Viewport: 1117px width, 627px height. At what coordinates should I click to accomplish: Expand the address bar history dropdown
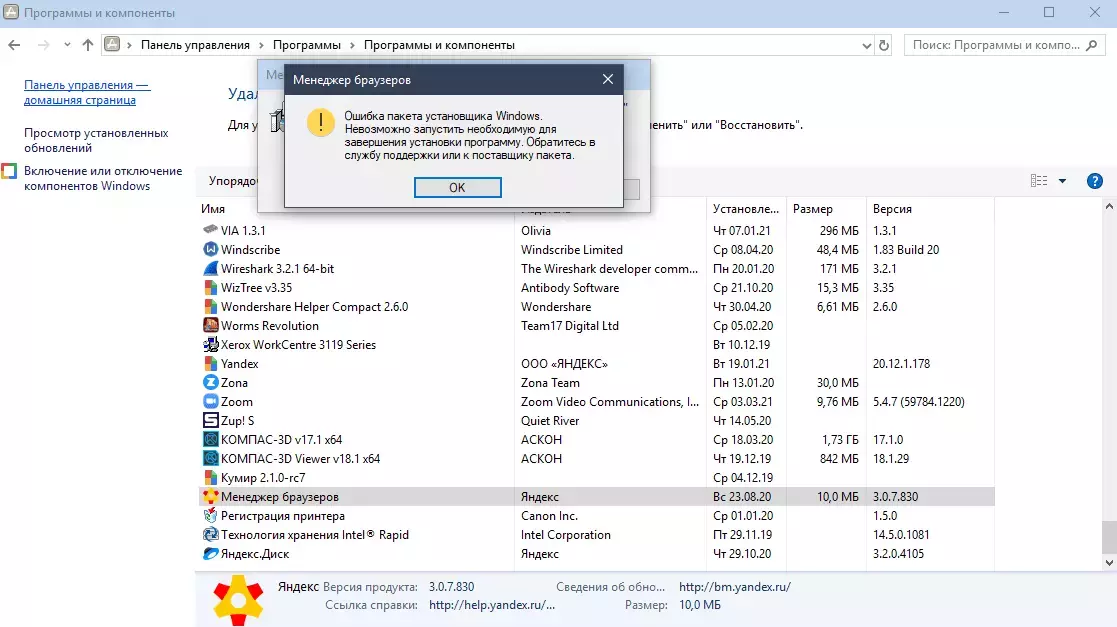click(x=866, y=46)
